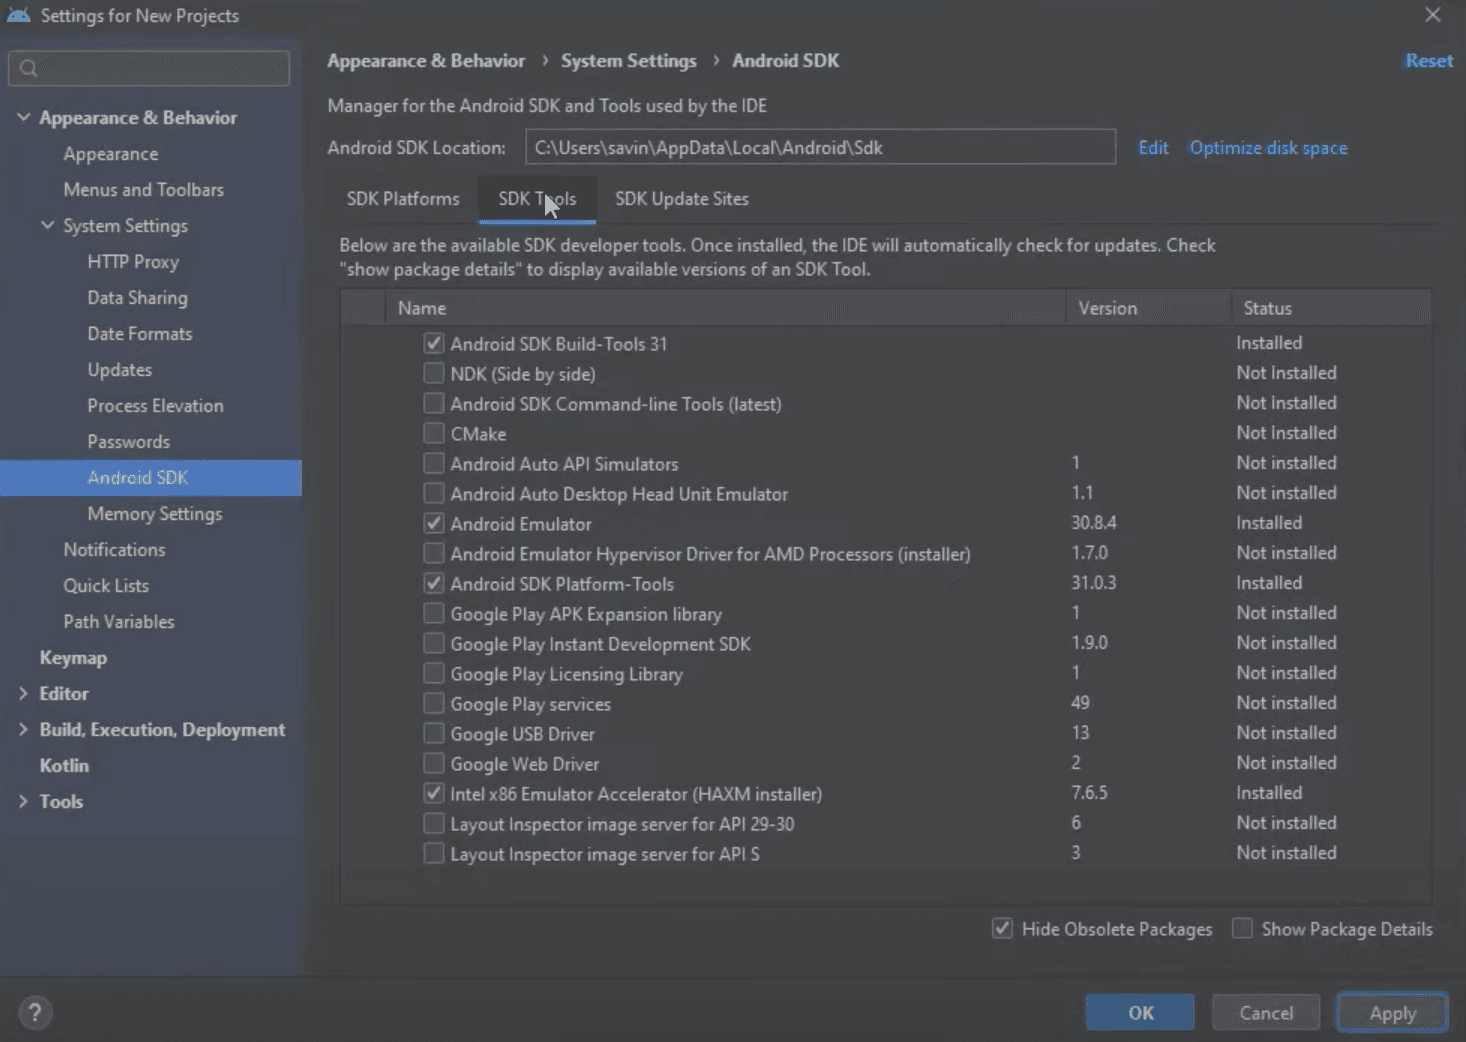Click the Optimize disk space link
The image size is (1466, 1042).
click(1268, 147)
